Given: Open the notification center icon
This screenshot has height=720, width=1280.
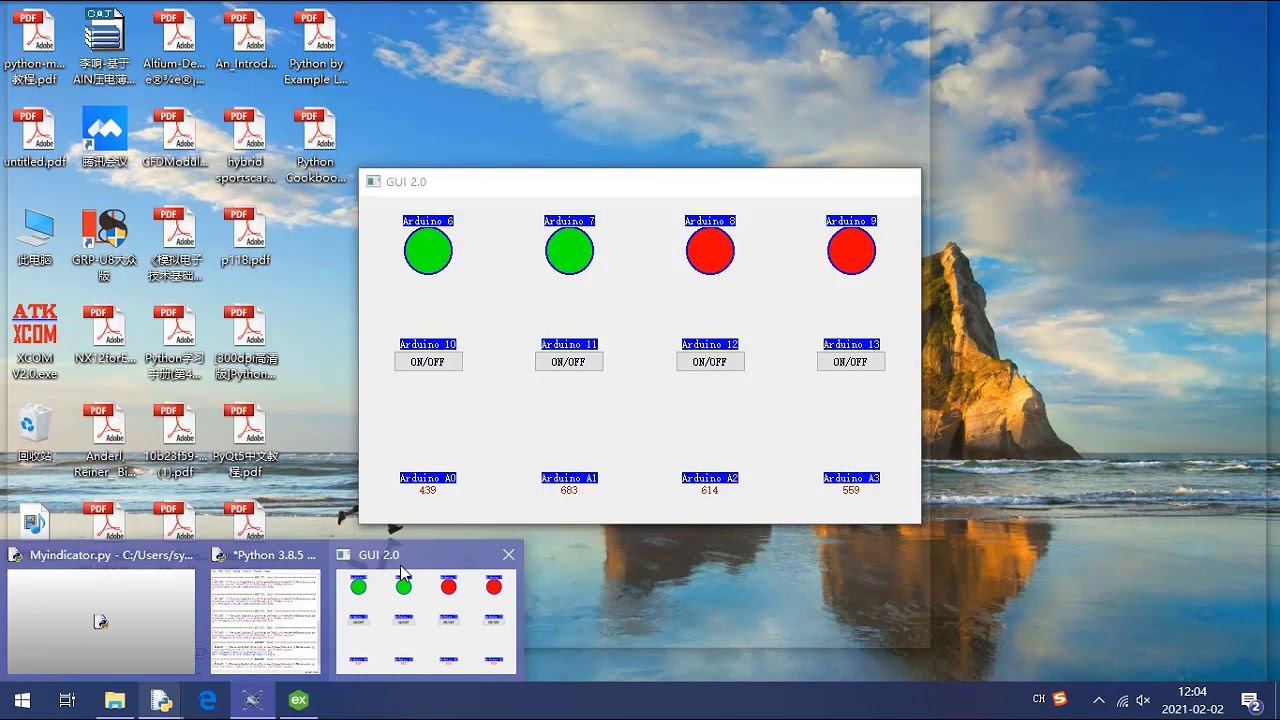Looking at the screenshot, I should 1250,700.
